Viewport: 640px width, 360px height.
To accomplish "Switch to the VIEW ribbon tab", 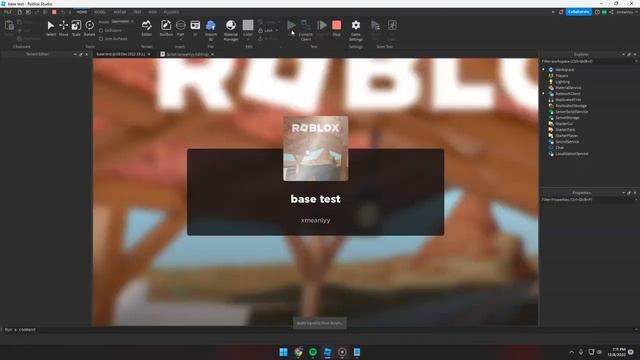I will click(x=153, y=12).
